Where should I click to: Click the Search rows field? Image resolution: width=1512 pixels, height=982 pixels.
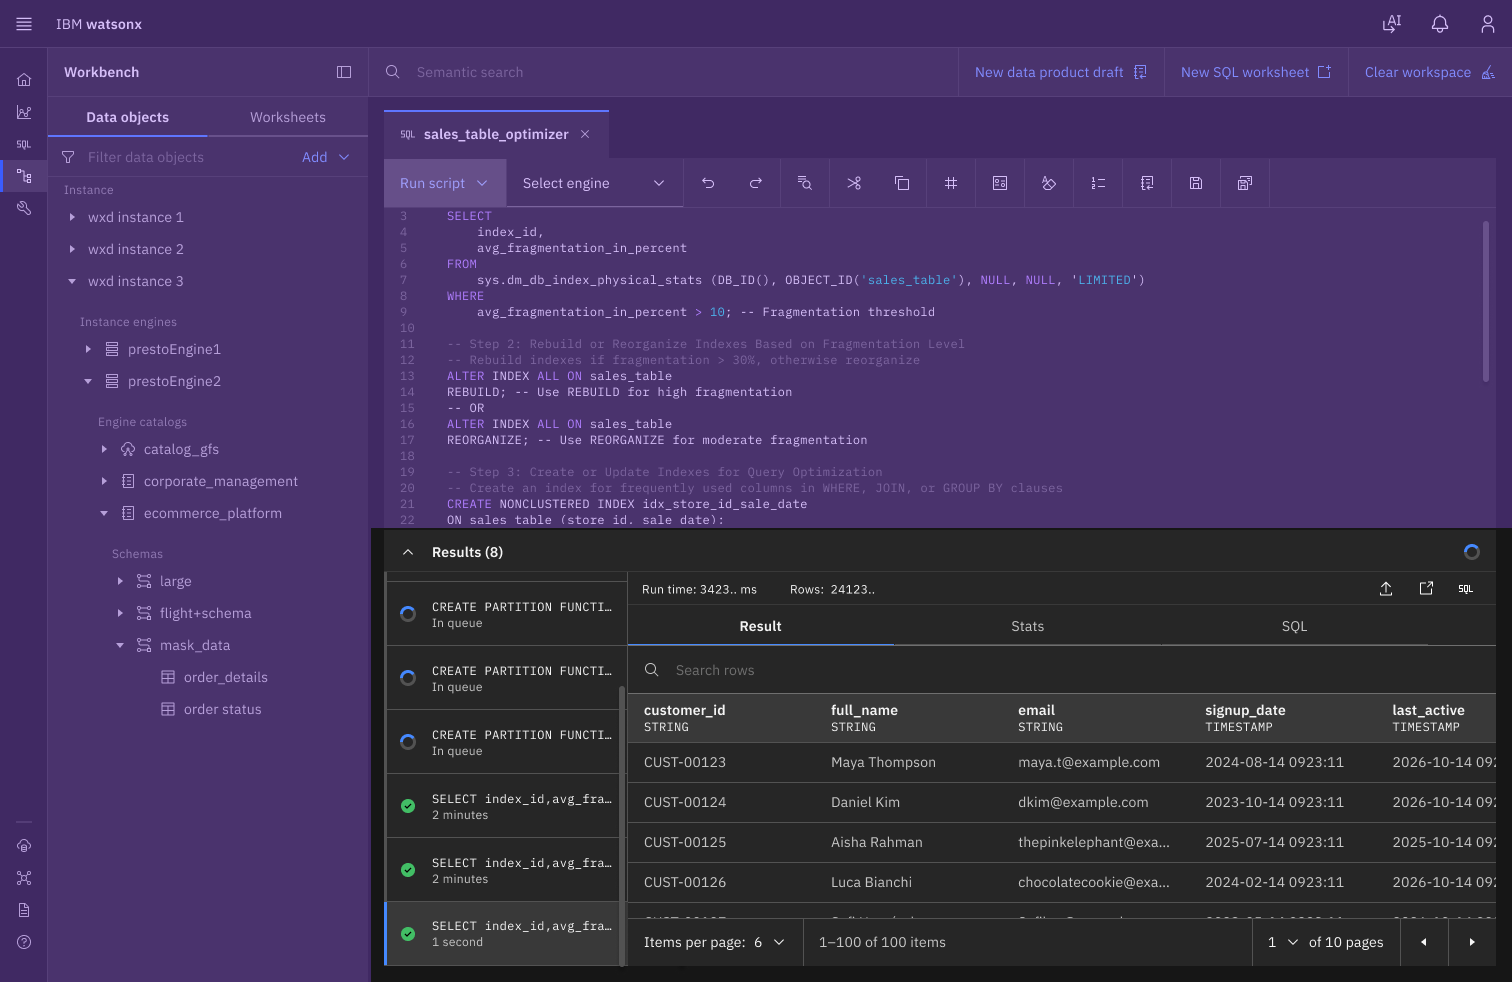(x=1062, y=670)
